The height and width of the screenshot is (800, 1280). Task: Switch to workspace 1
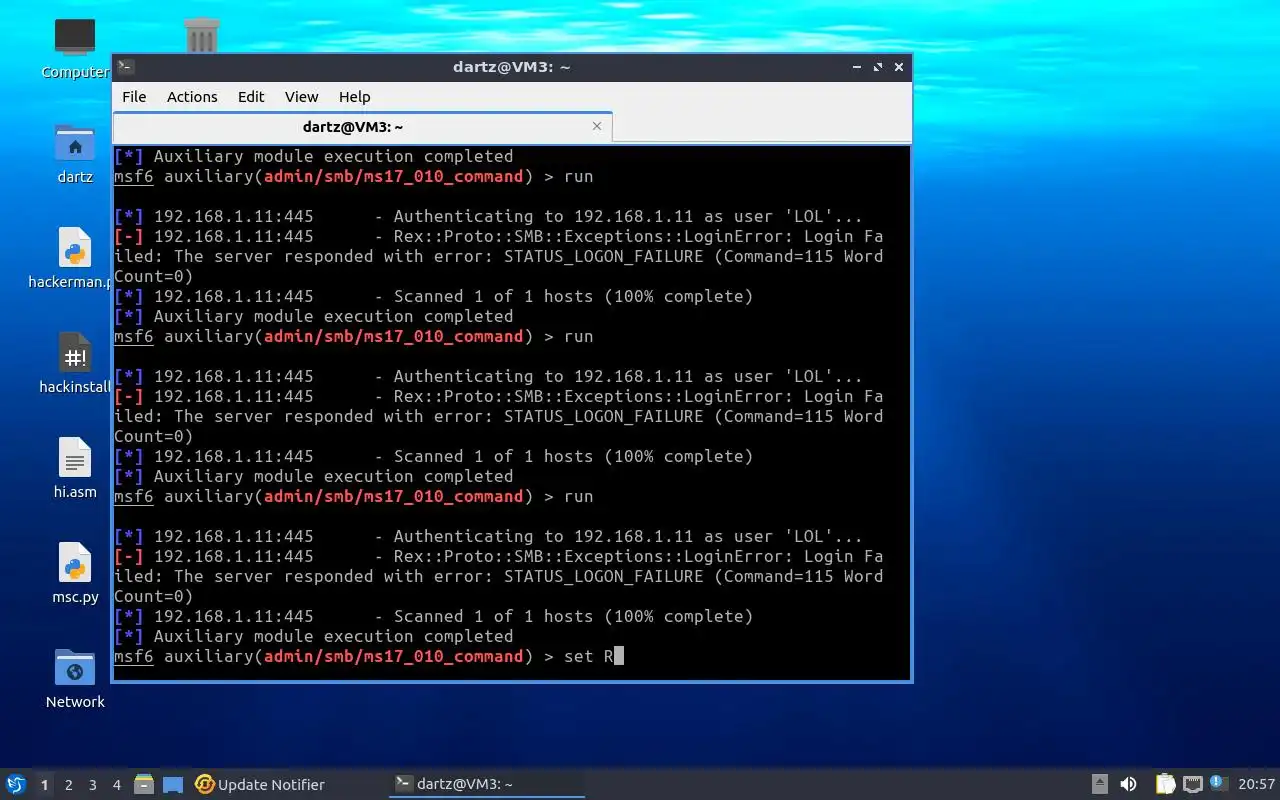pos(44,785)
